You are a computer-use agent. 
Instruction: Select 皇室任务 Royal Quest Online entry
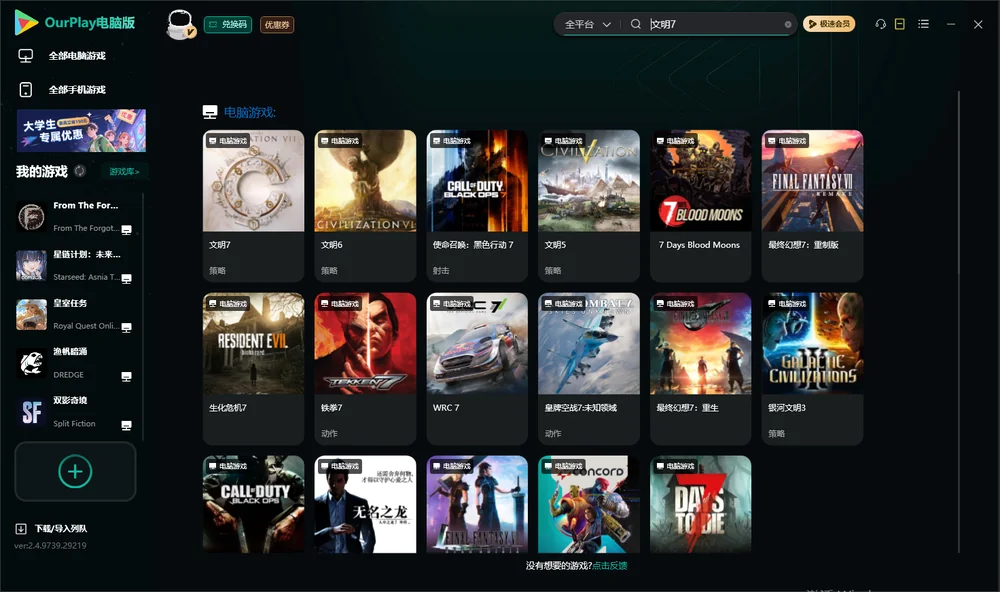pyautogui.click(x=75, y=314)
